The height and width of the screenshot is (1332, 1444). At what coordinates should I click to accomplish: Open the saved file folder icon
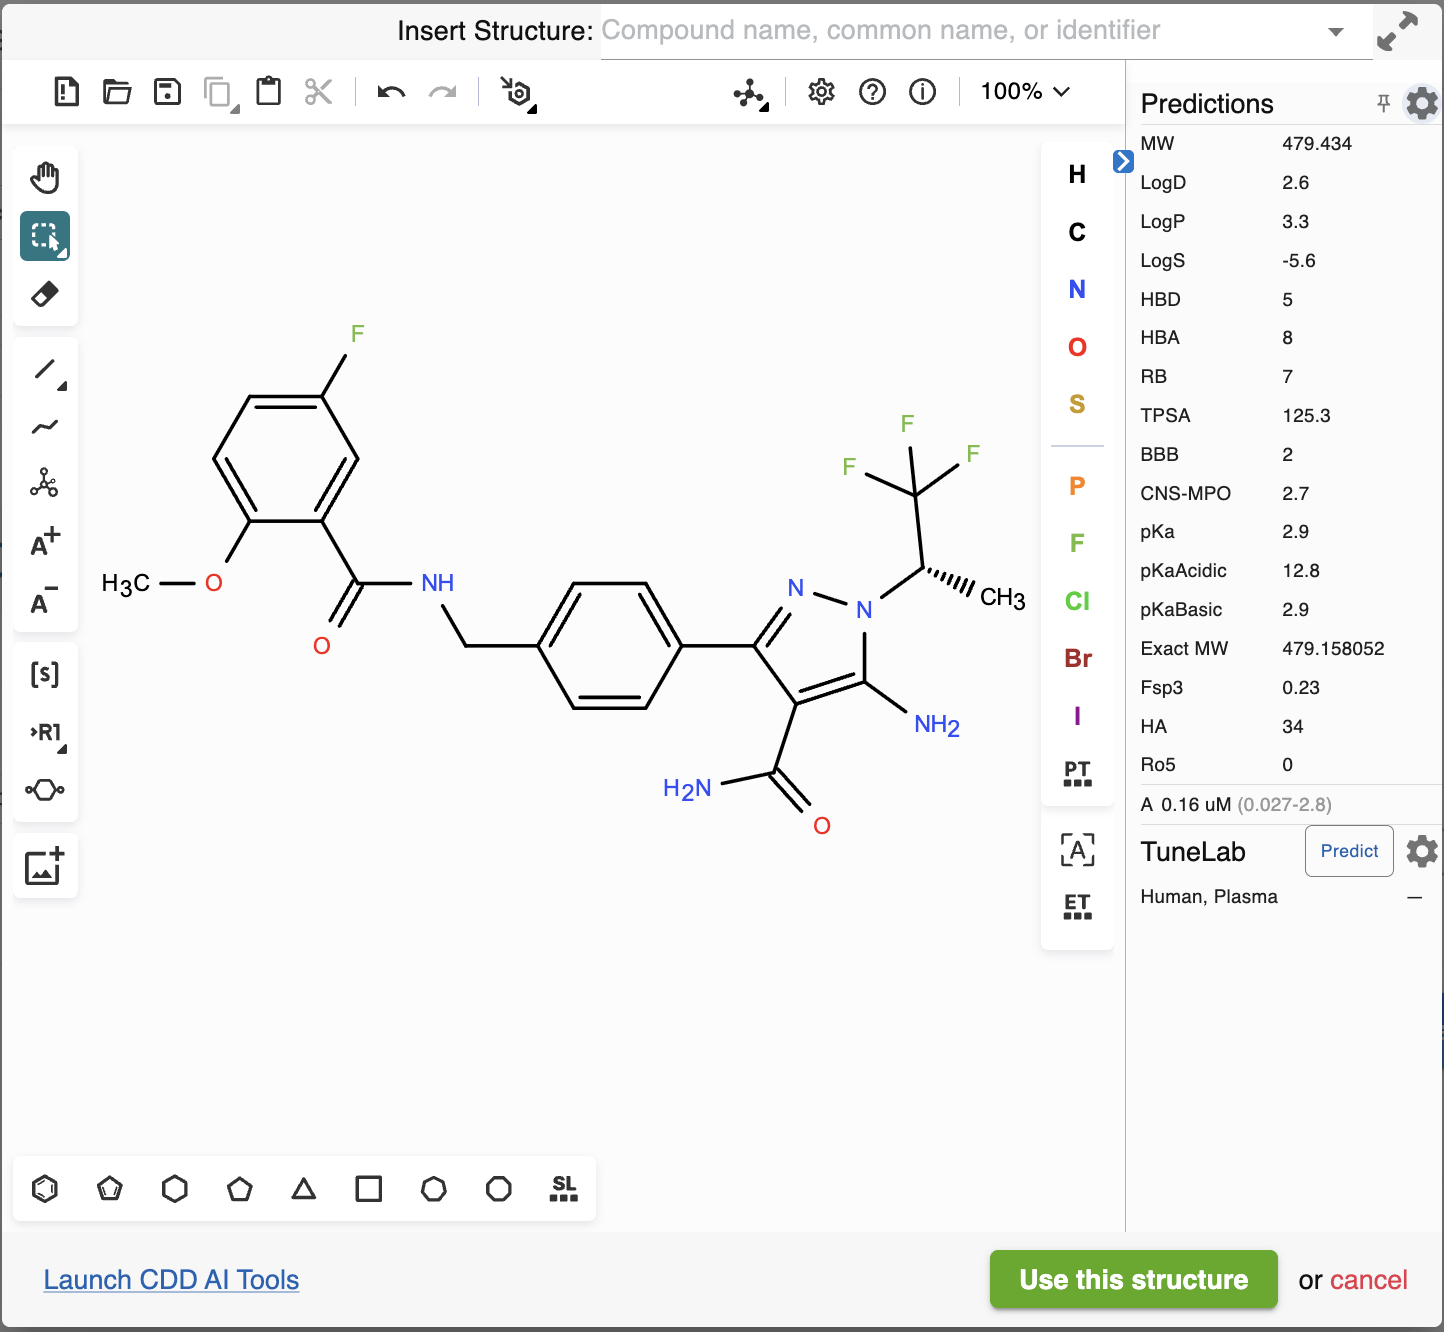click(117, 92)
